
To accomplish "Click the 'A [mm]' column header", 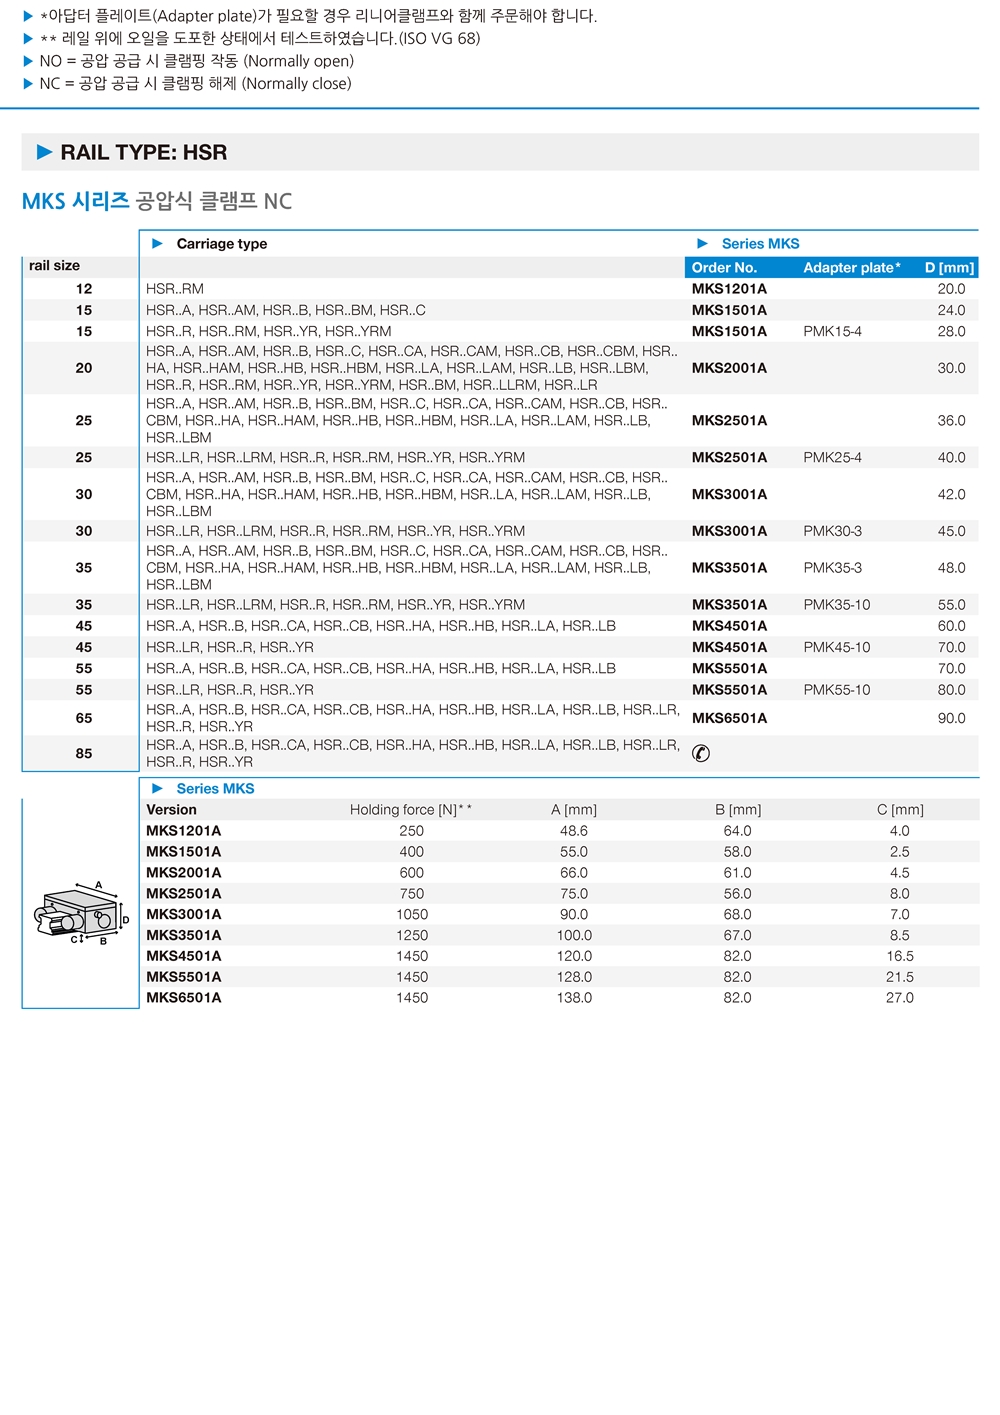I will 574,810.
